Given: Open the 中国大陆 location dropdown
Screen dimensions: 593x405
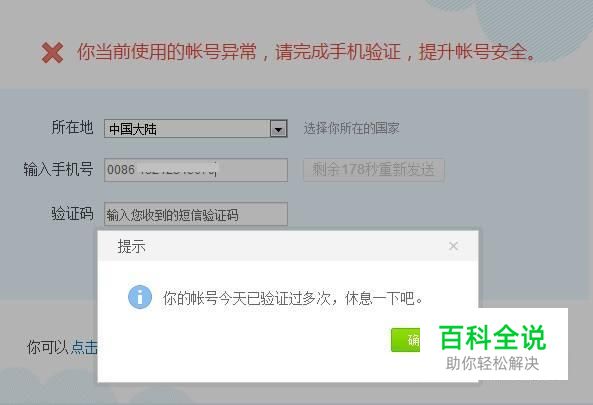Looking at the screenshot, I should point(196,129).
